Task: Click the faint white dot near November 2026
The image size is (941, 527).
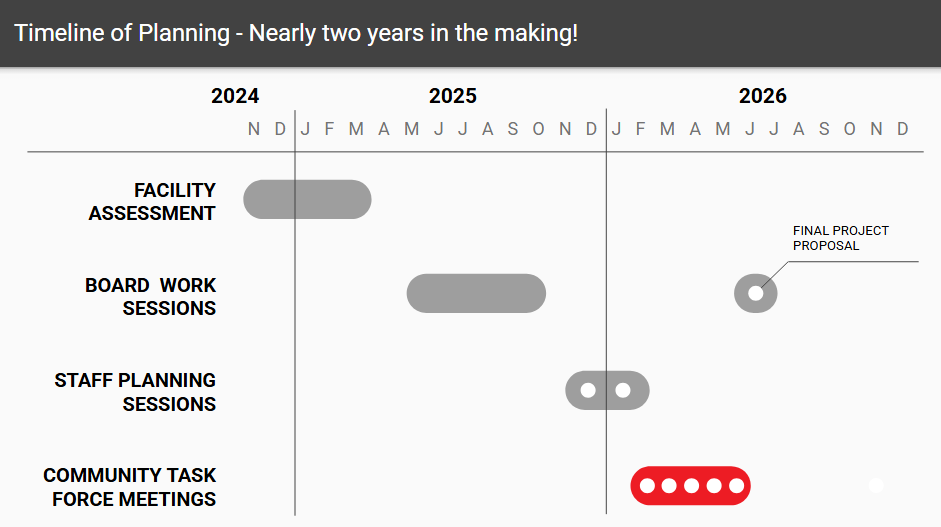Action: [876, 485]
